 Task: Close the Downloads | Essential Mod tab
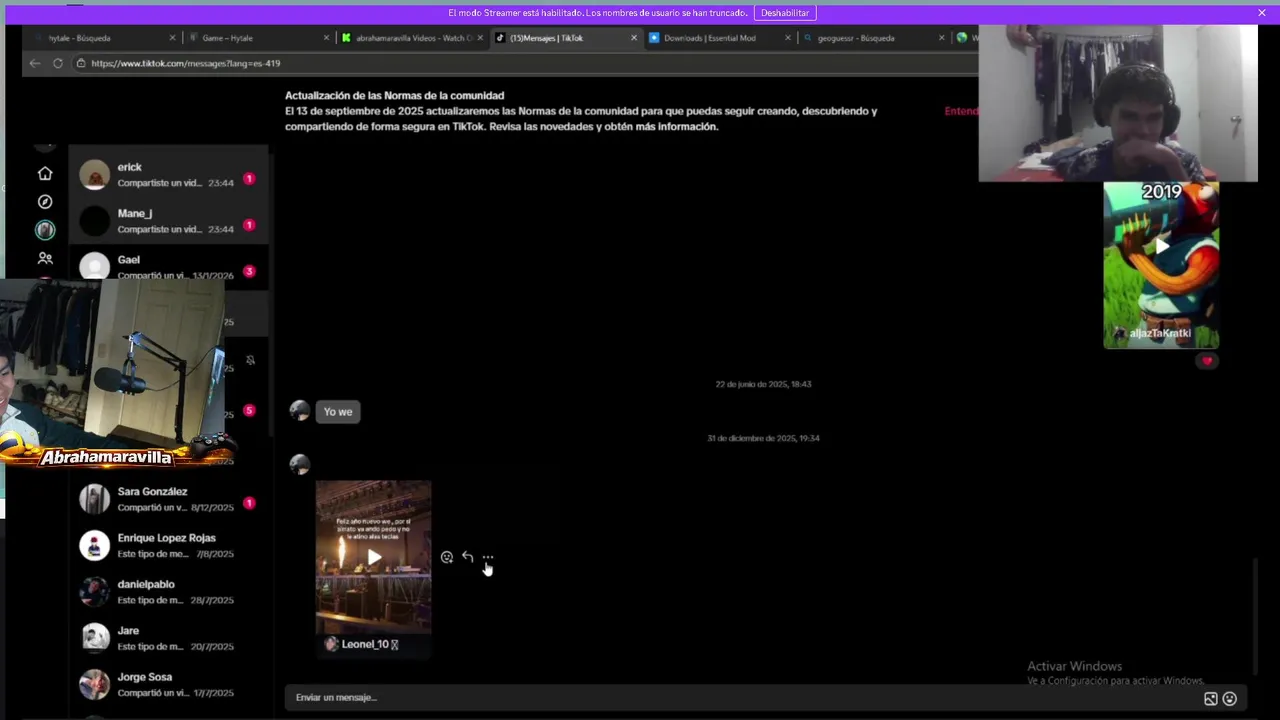787,38
